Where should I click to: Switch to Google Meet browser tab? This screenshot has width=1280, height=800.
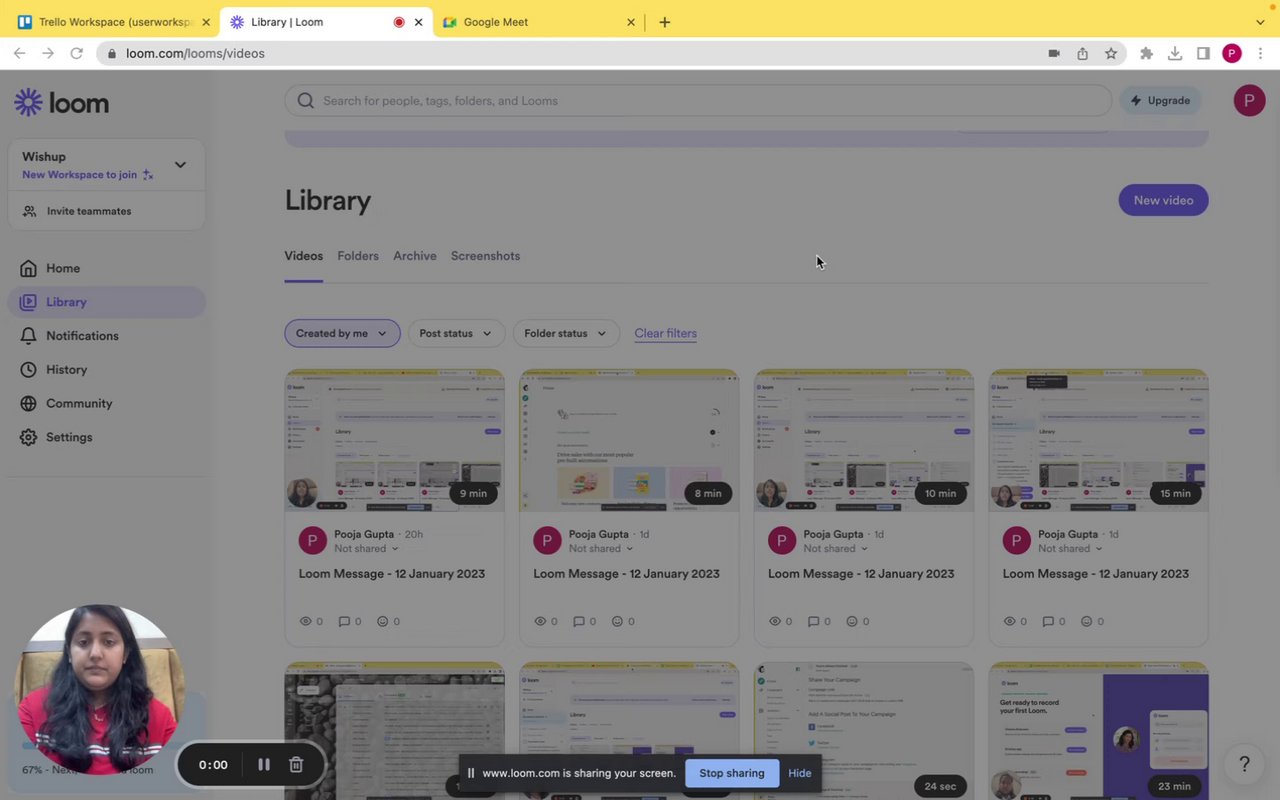[540, 22]
